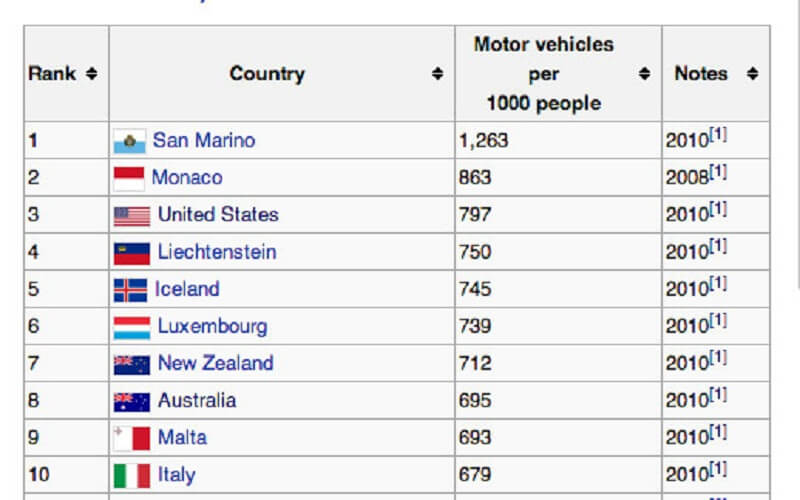Screen dimensions: 800x500
Task: Click the Italy flag icon
Action: tap(132, 476)
